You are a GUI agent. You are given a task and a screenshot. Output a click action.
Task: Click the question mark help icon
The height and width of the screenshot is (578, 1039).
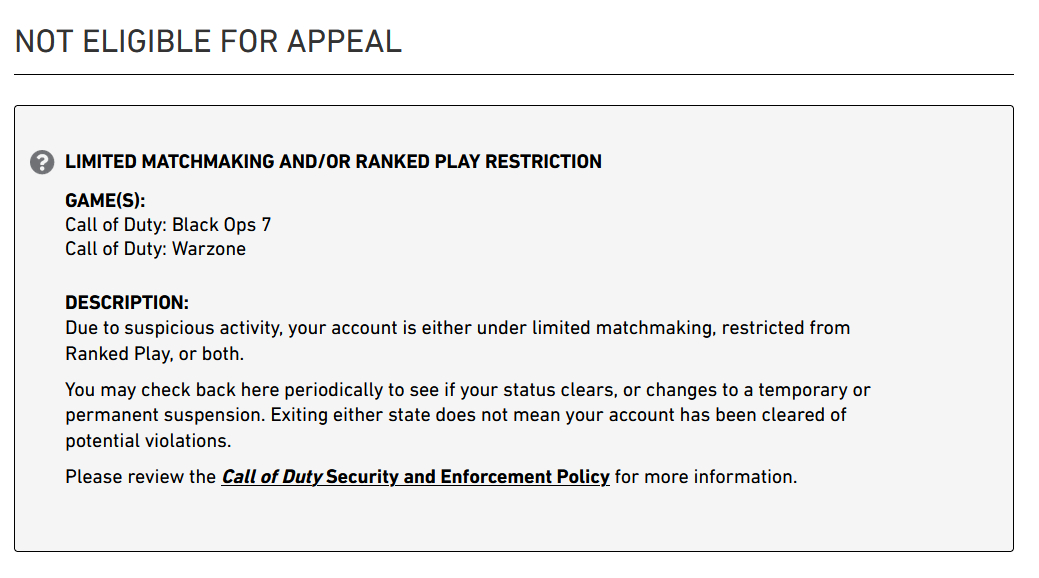pyautogui.click(x=42, y=162)
